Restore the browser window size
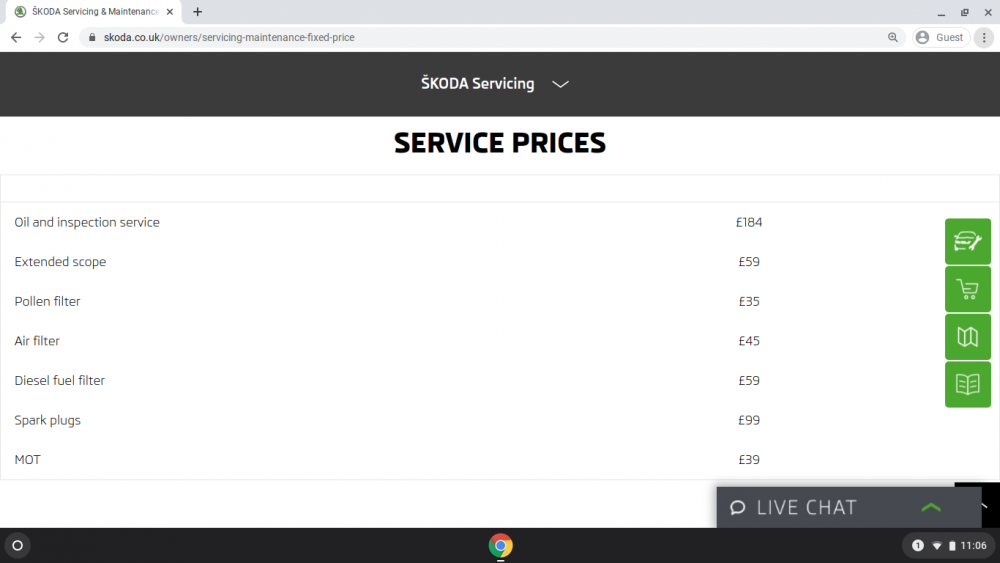The height and width of the screenshot is (563, 1000). pos(964,12)
